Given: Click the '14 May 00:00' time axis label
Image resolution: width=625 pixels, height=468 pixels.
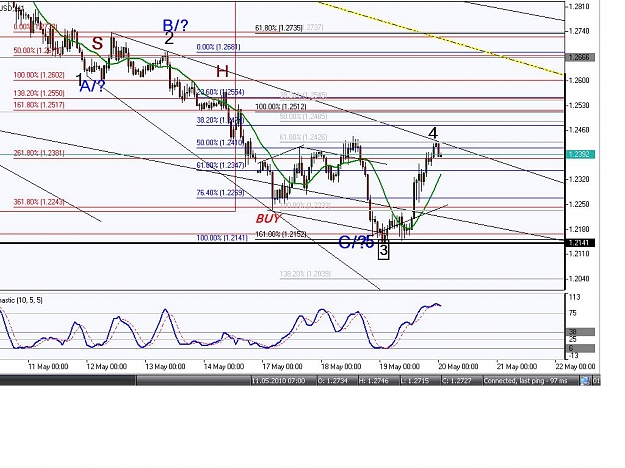Looking at the screenshot, I should tap(224, 366).
